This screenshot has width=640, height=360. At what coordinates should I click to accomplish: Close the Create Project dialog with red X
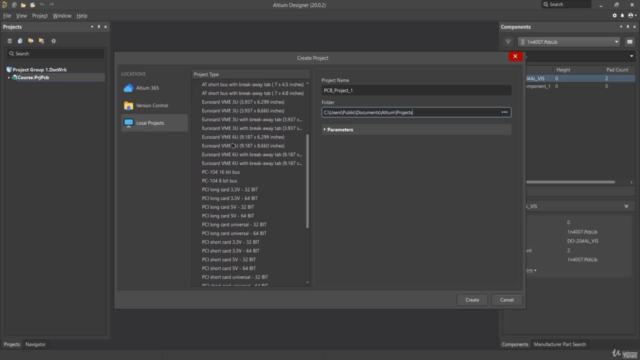pos(515,56)
